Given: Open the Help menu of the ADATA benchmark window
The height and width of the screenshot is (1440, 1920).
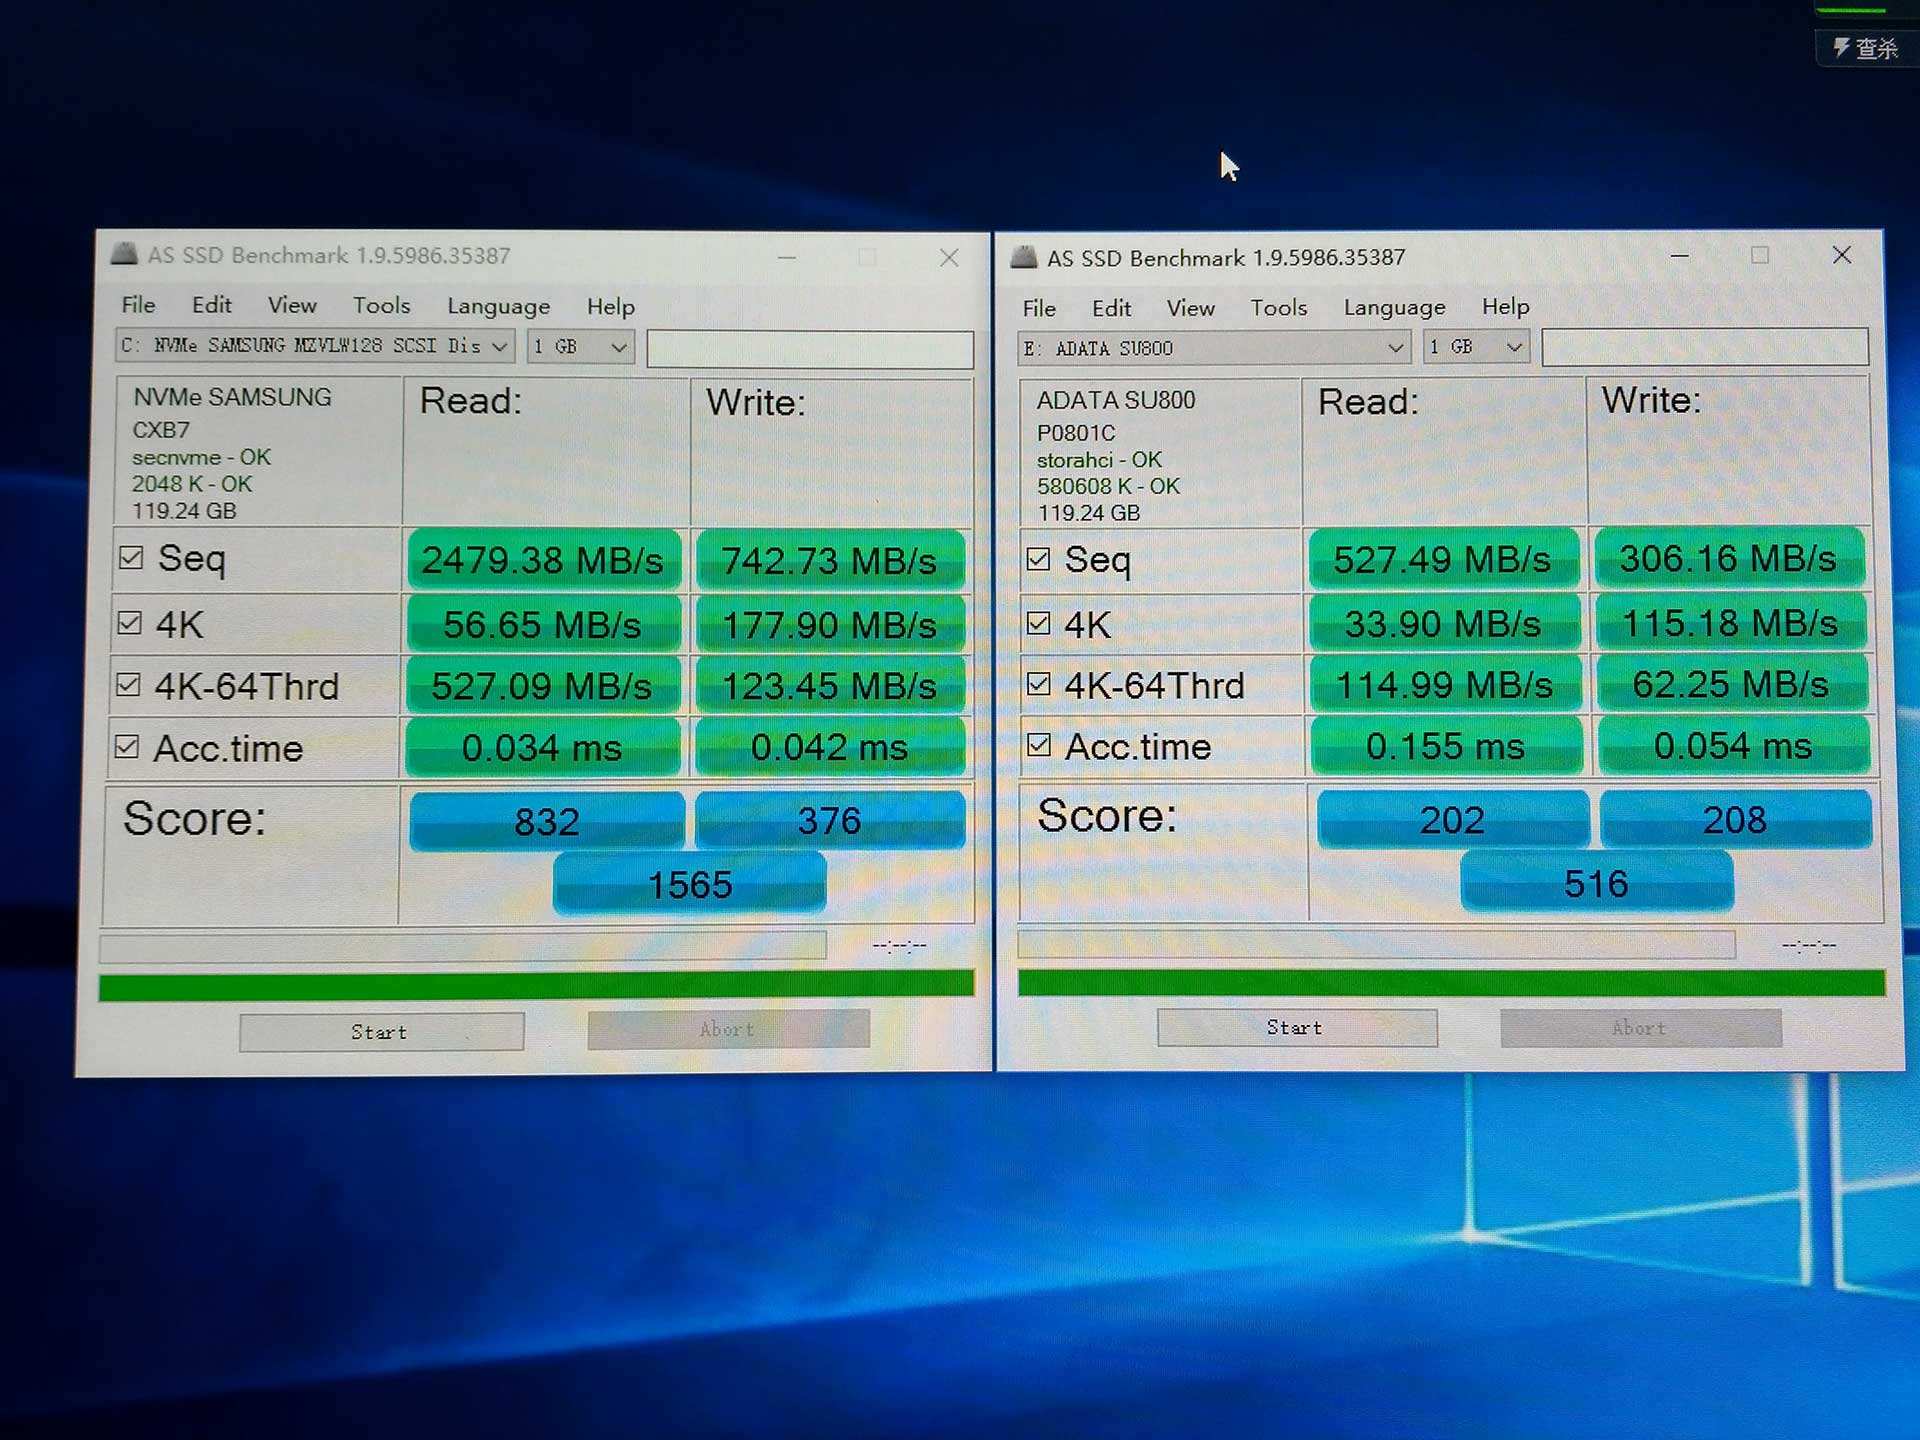Looking at the screenshot, I should coord(1506,308).
